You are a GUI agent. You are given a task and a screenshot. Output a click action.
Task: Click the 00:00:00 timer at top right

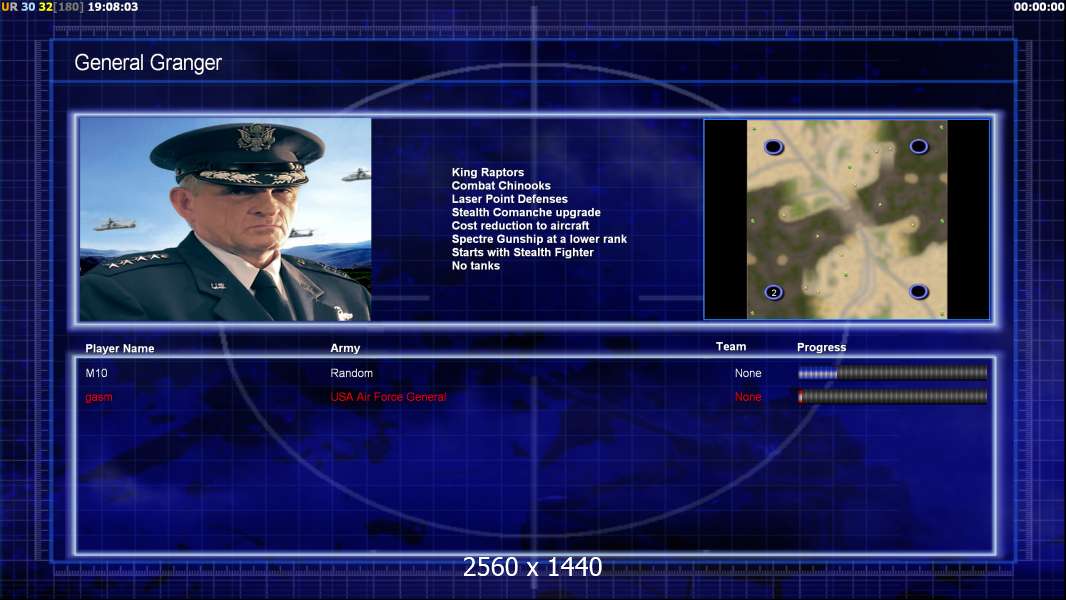1039,7
